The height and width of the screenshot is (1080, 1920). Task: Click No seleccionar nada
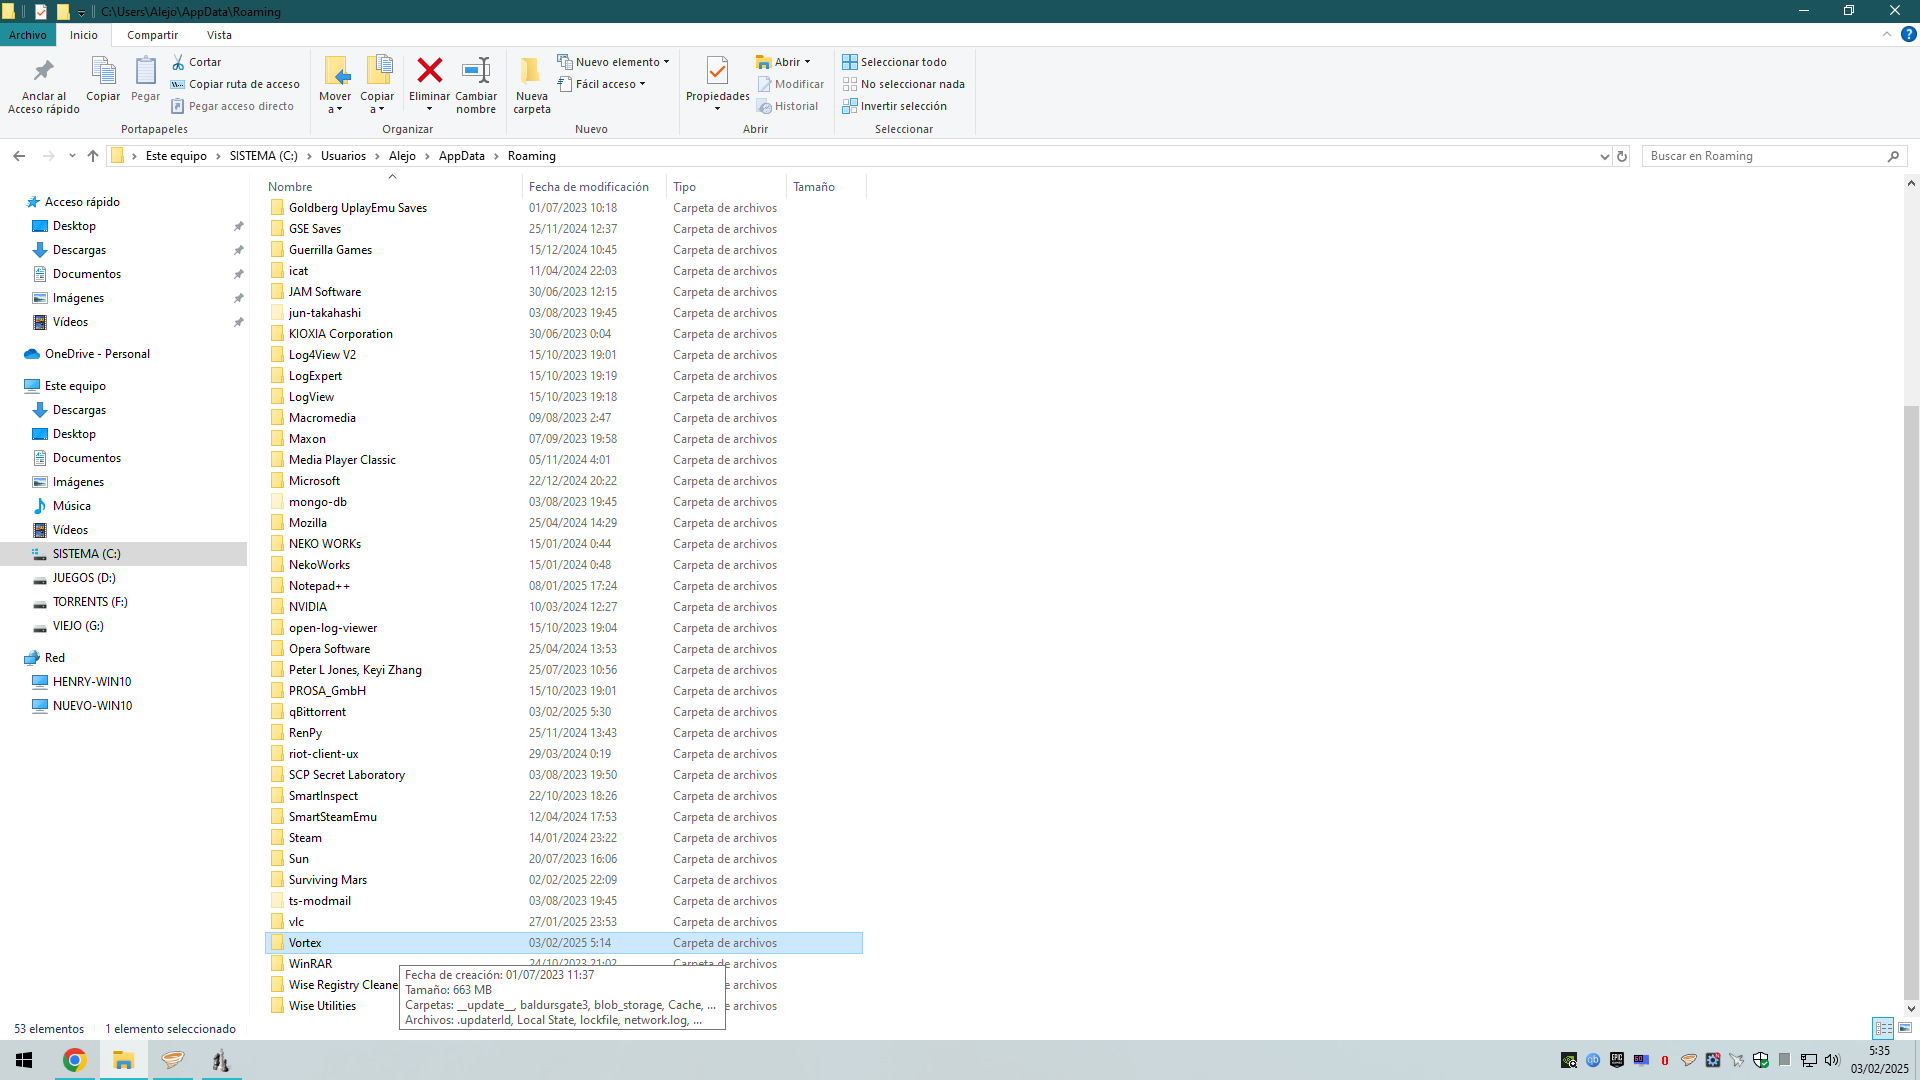903,84
